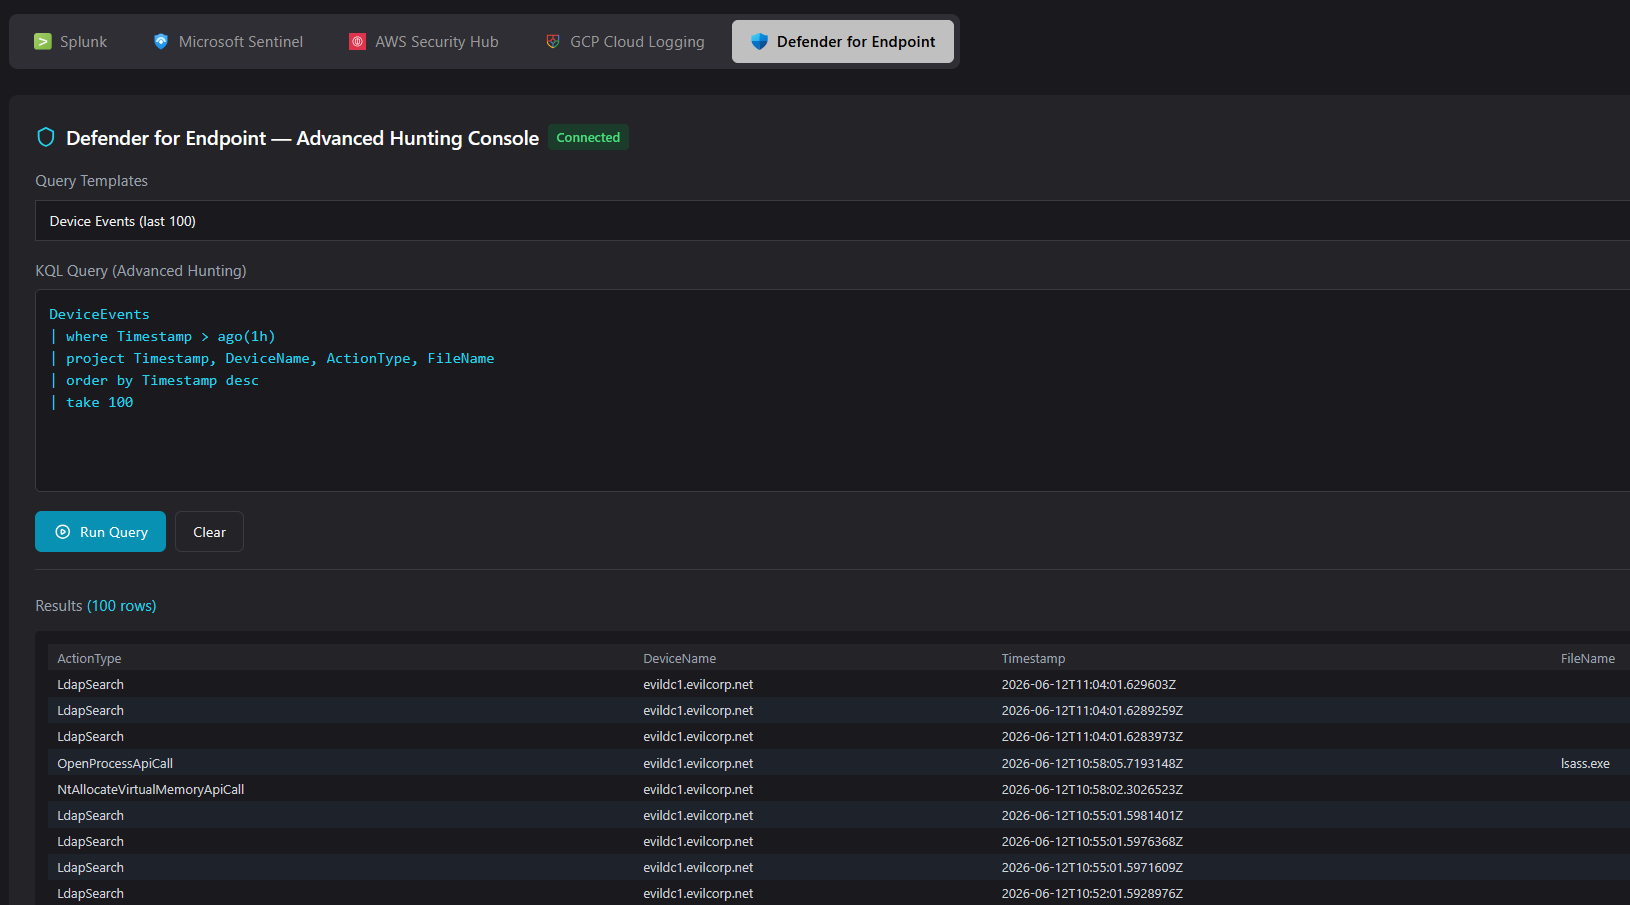Click timestamp 2026-06-12T10:58:02.3026523Z
Viewport: 1630px width, 905px height.
(1092, 790)
